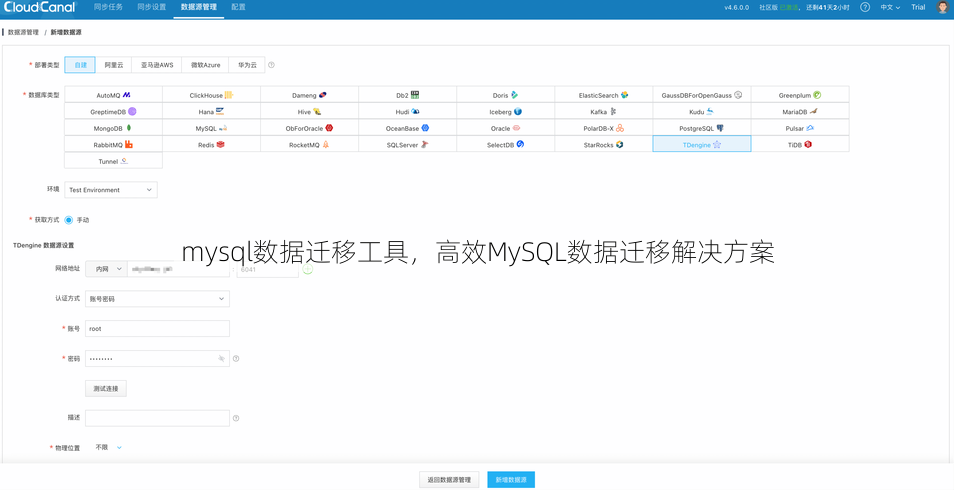The width and height of the screenshot is (954, 490).
Task: Select Redis database type
Action: pyautogui.click(x=211, y=144)
